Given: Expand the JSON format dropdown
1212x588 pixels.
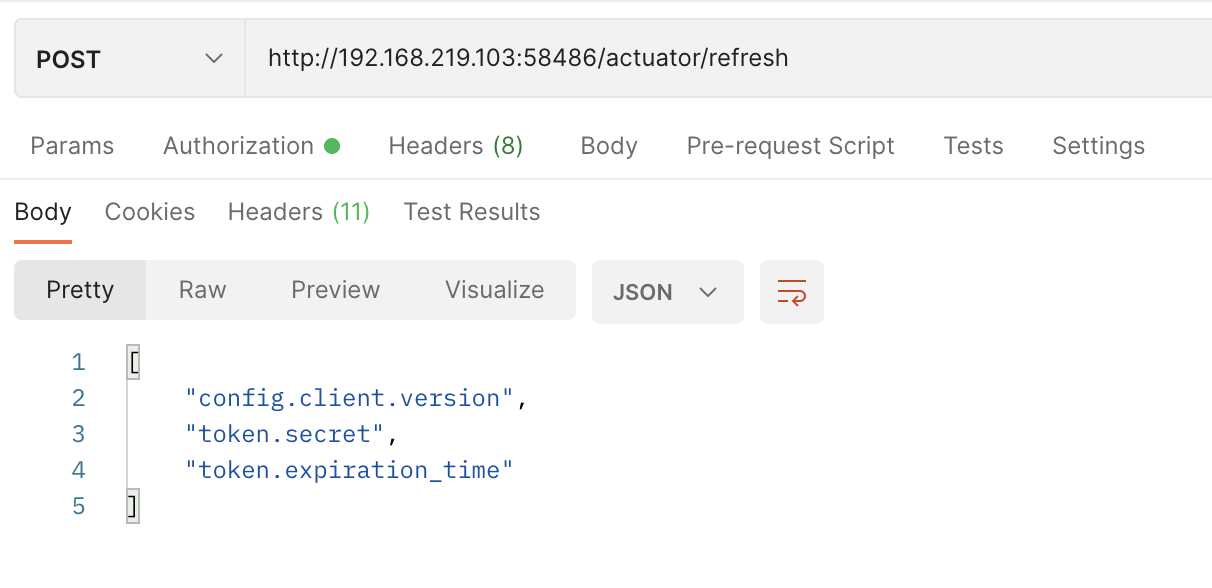Looking at the screenshot, I should click(x=667, y=292).
